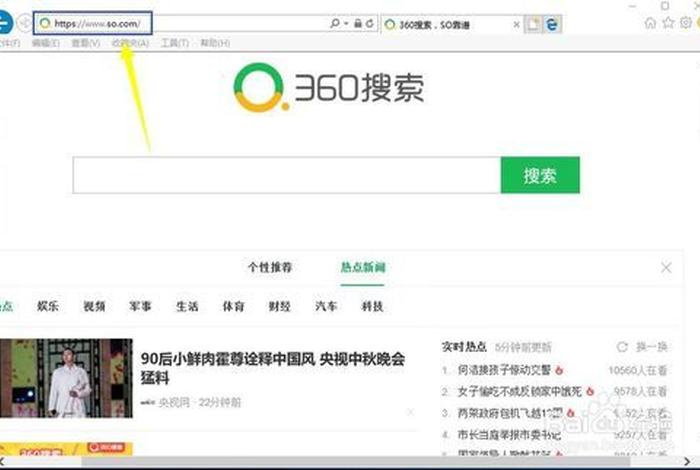This screenshot has width=700, height=470.
Task: Open the 收藏夹(A) menu
Action: click(130, 43)
